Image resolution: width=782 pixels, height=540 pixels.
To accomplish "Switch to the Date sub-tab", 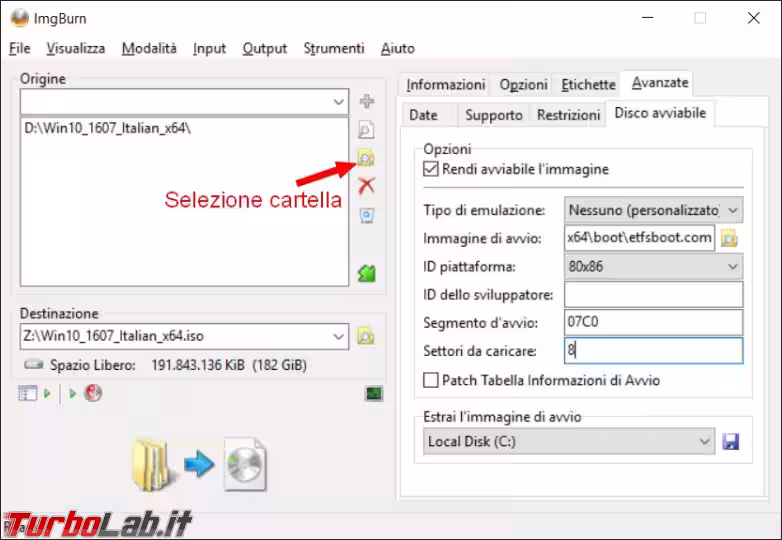I will coord(423,115).
